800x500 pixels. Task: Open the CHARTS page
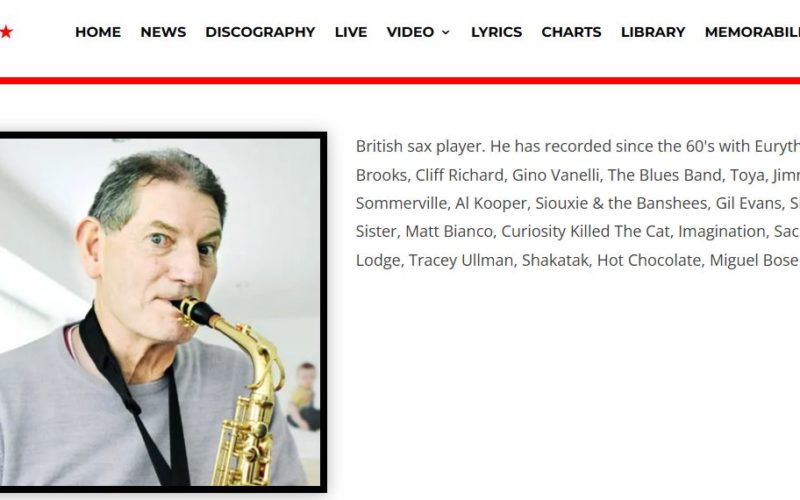[x=571, y=32]
